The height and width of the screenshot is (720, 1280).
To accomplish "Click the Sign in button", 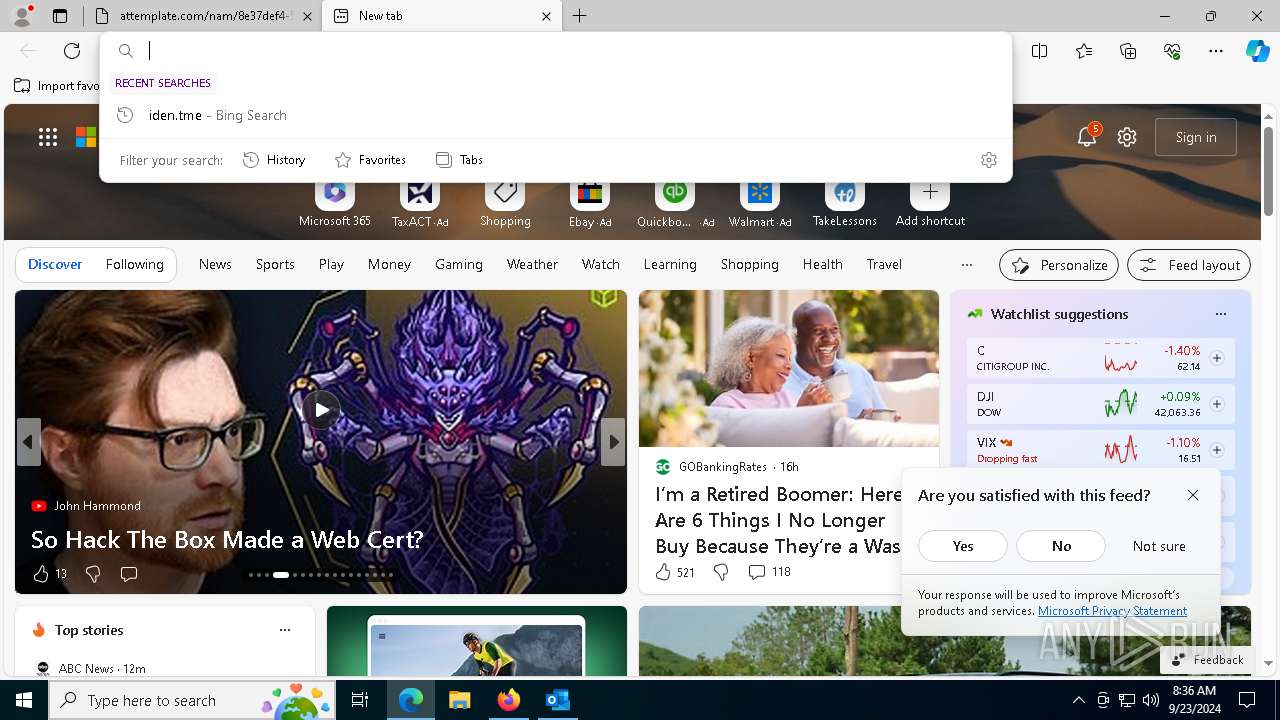I will coord(1196,137).
